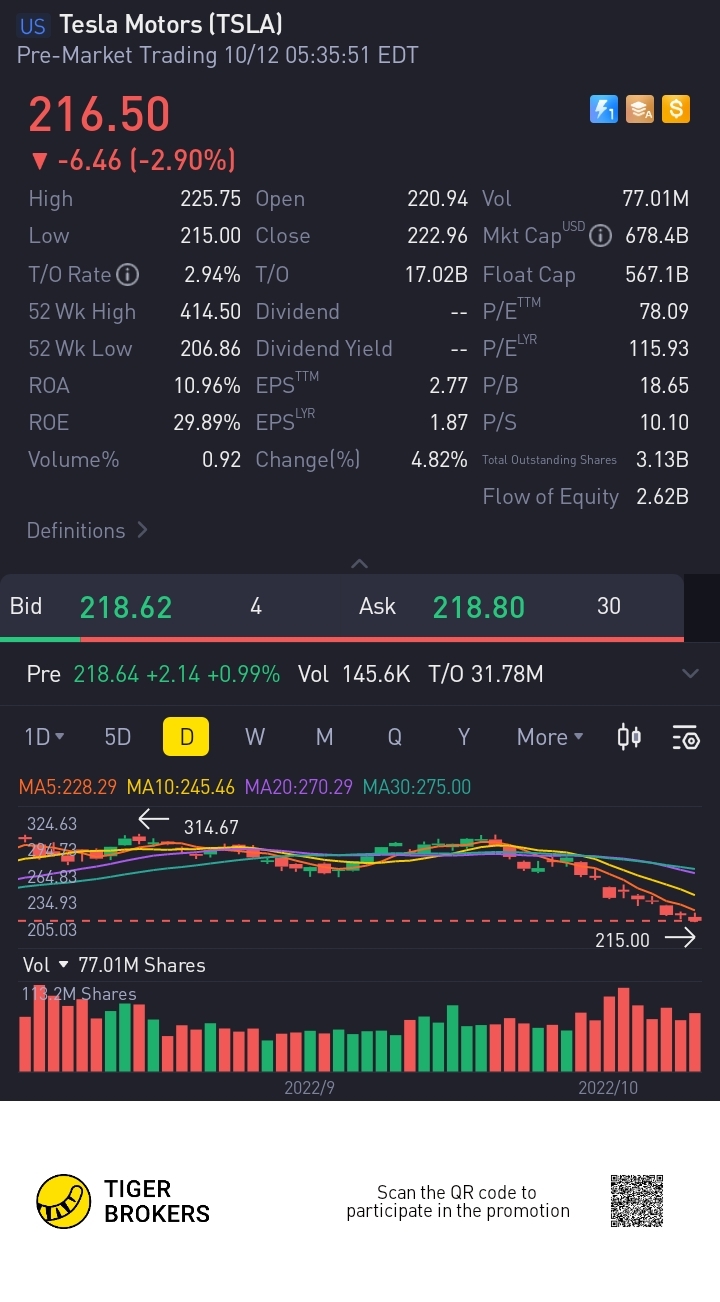Tap the 215.00 chart low marker
720x1302 pixels.
(x=622, y=940)
